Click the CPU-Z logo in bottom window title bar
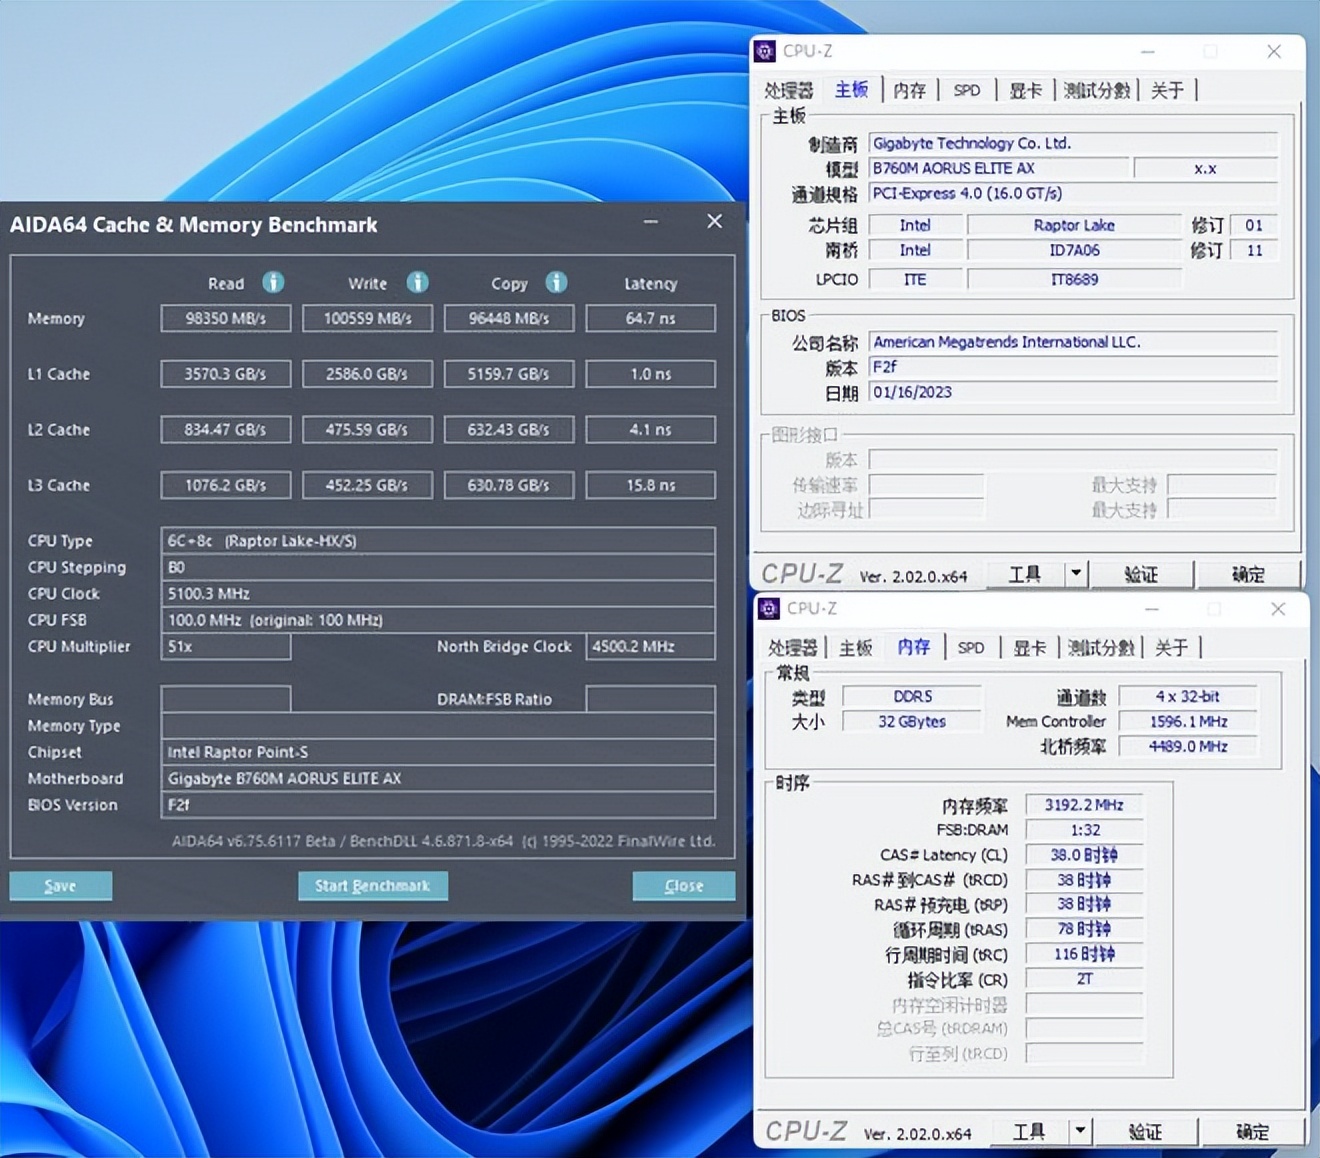The image size is (1320, 1158). pos(769,608)
